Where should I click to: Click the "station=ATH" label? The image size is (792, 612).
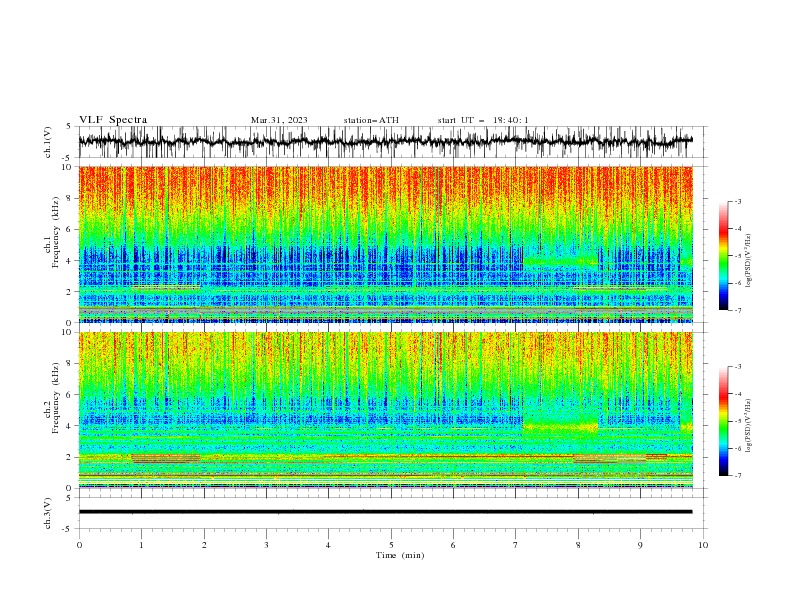[371, 120]
